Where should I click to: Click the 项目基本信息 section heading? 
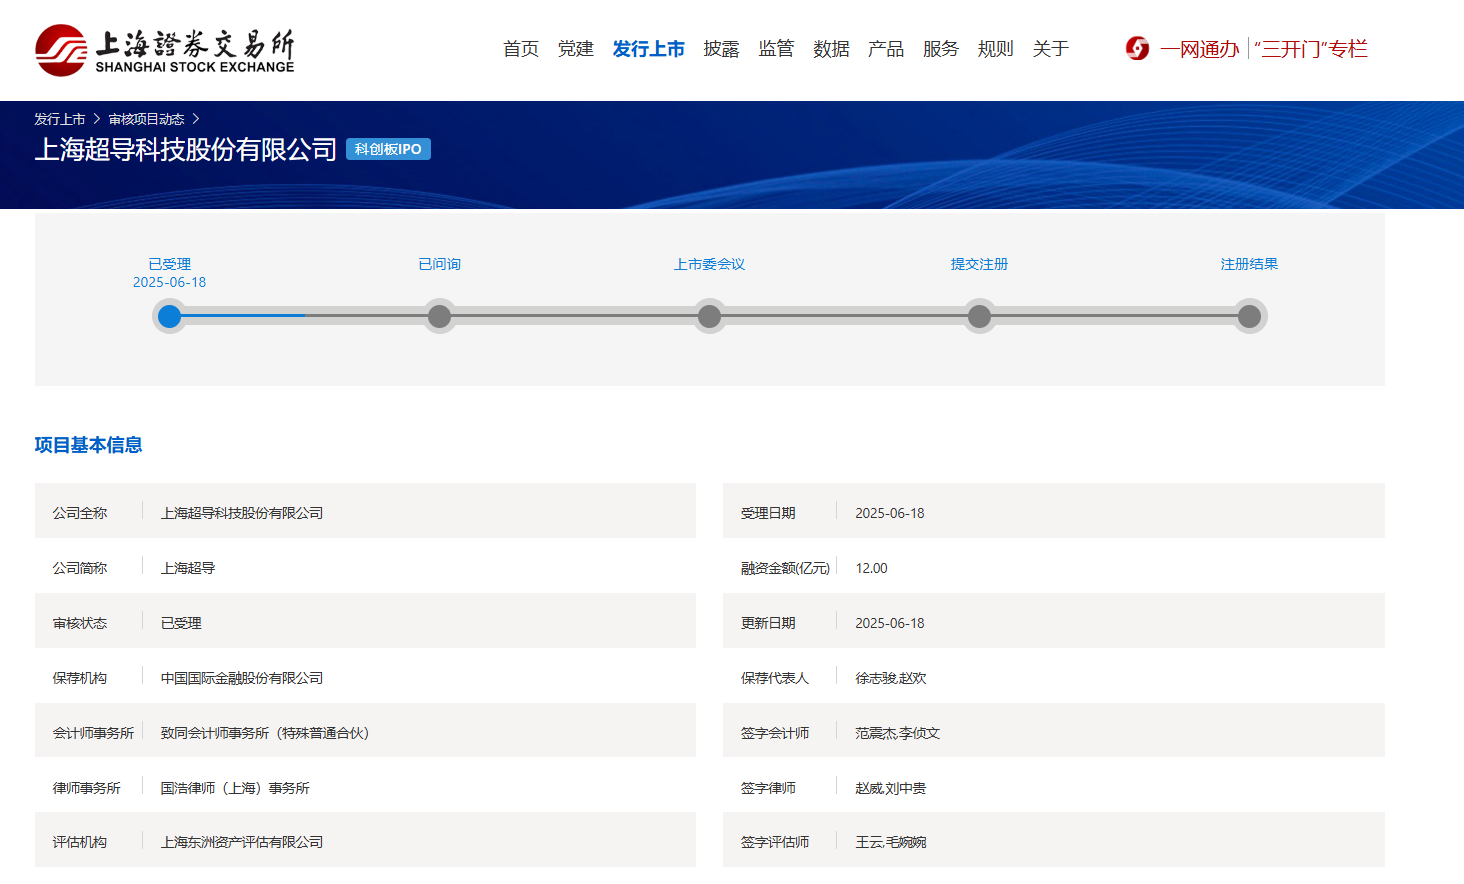click(88, 445)
